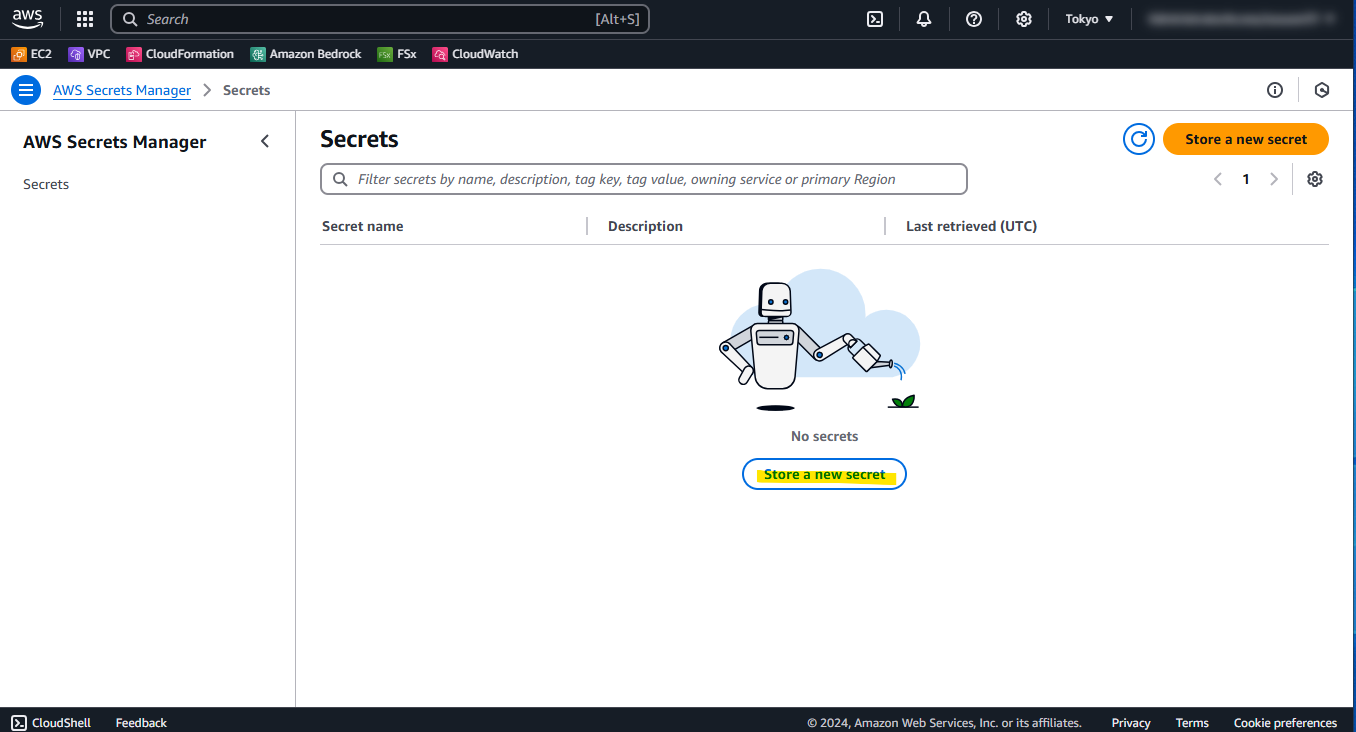Viewport: 1356px width, 732px height.
Task: Open the Tokyo region dropdown
Action: click(1089, 19)
